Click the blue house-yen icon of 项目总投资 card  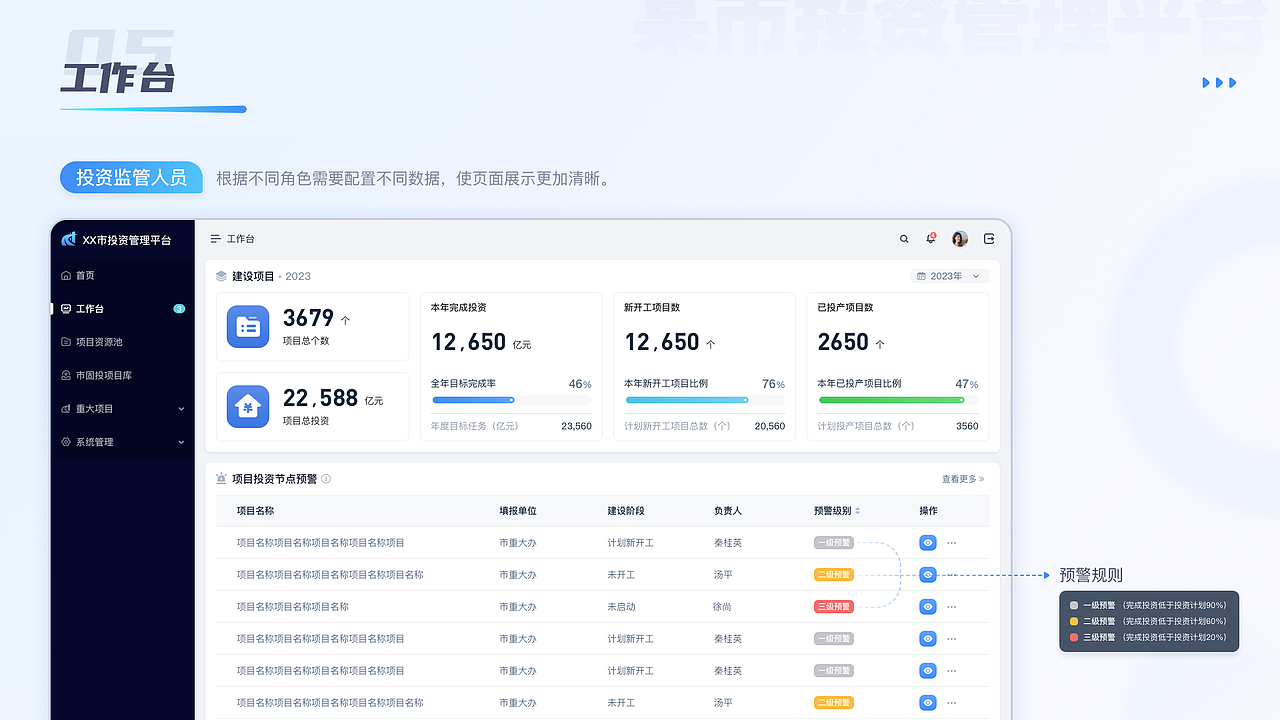(248, 407)
